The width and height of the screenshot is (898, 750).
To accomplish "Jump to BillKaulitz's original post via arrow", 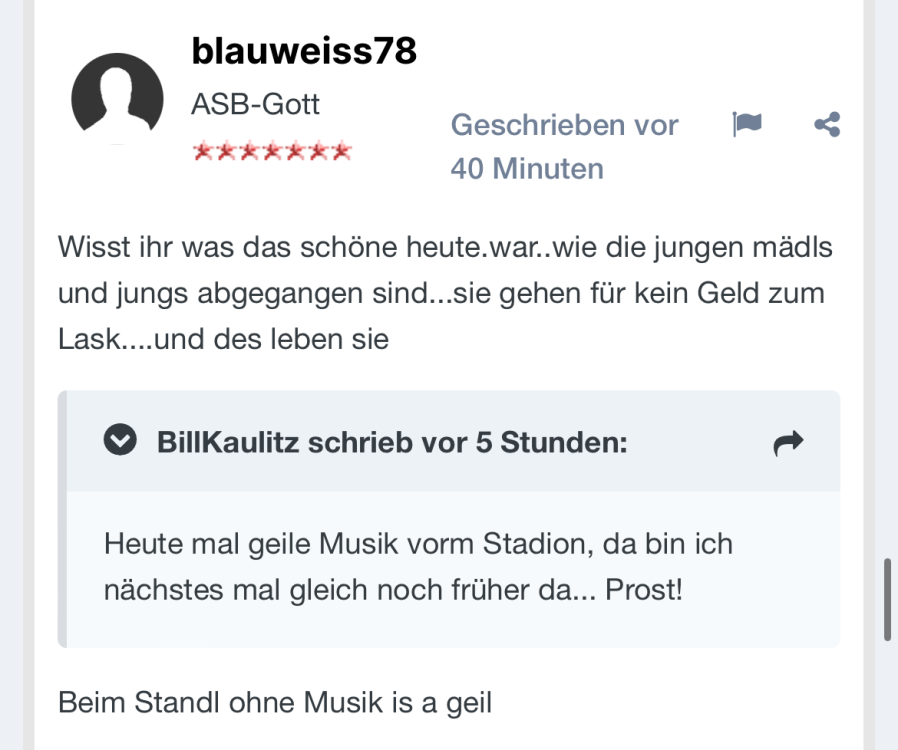I will point(788,443).
